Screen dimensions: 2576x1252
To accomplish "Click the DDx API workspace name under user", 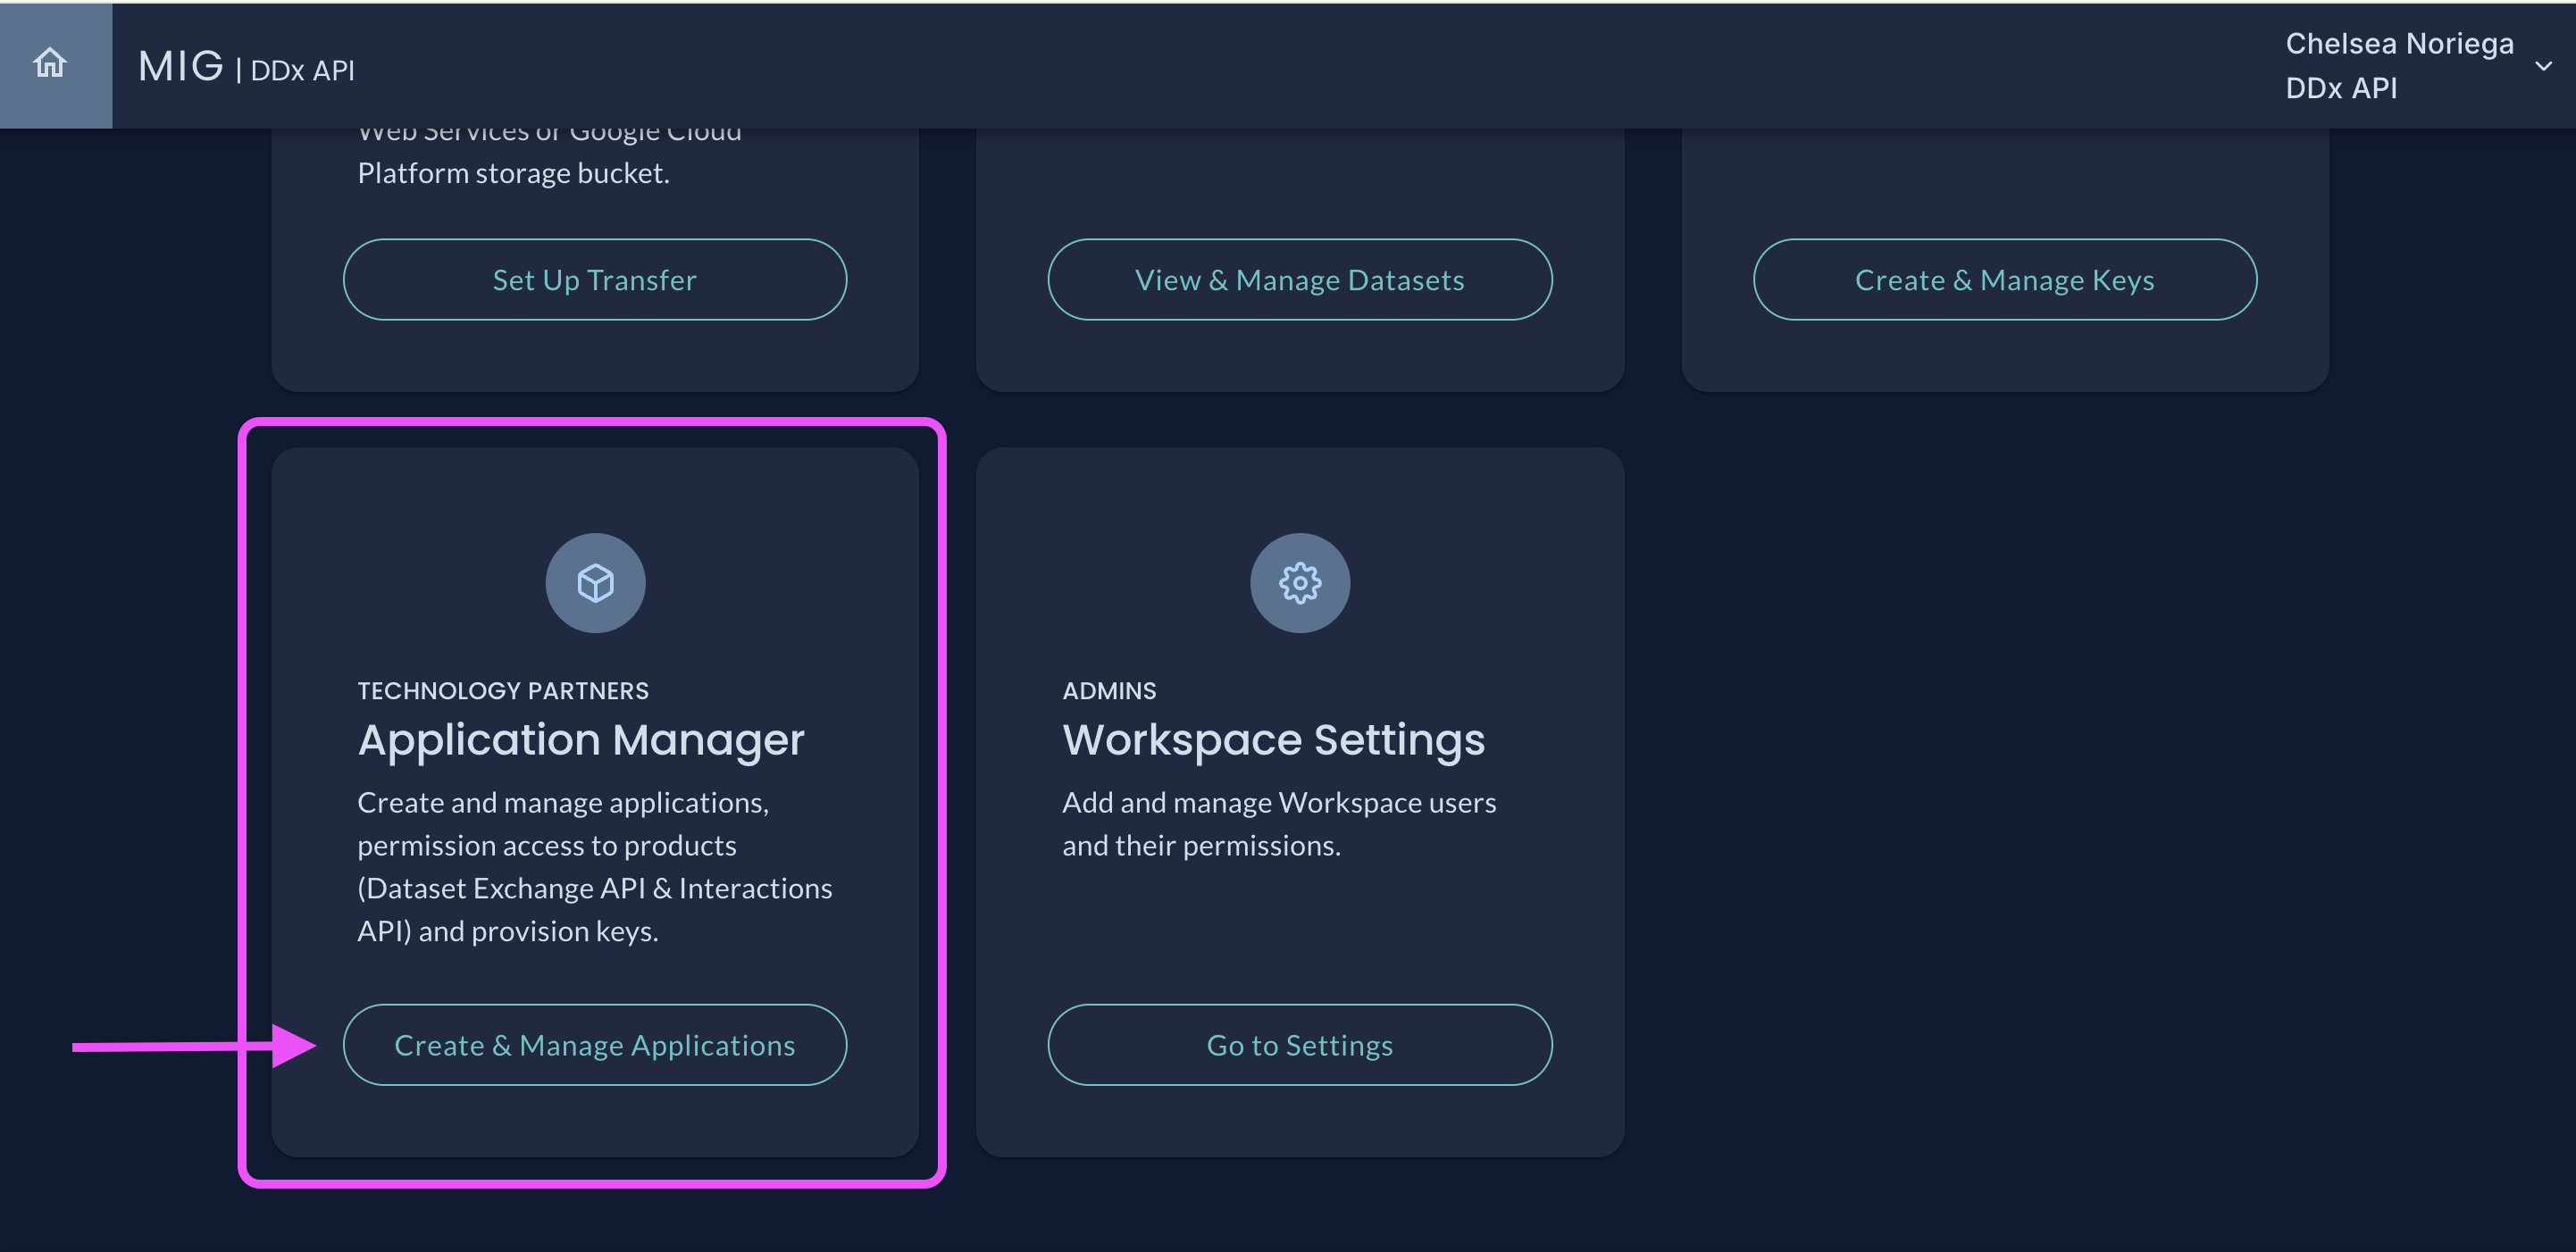I will [x=2341, y=88].
